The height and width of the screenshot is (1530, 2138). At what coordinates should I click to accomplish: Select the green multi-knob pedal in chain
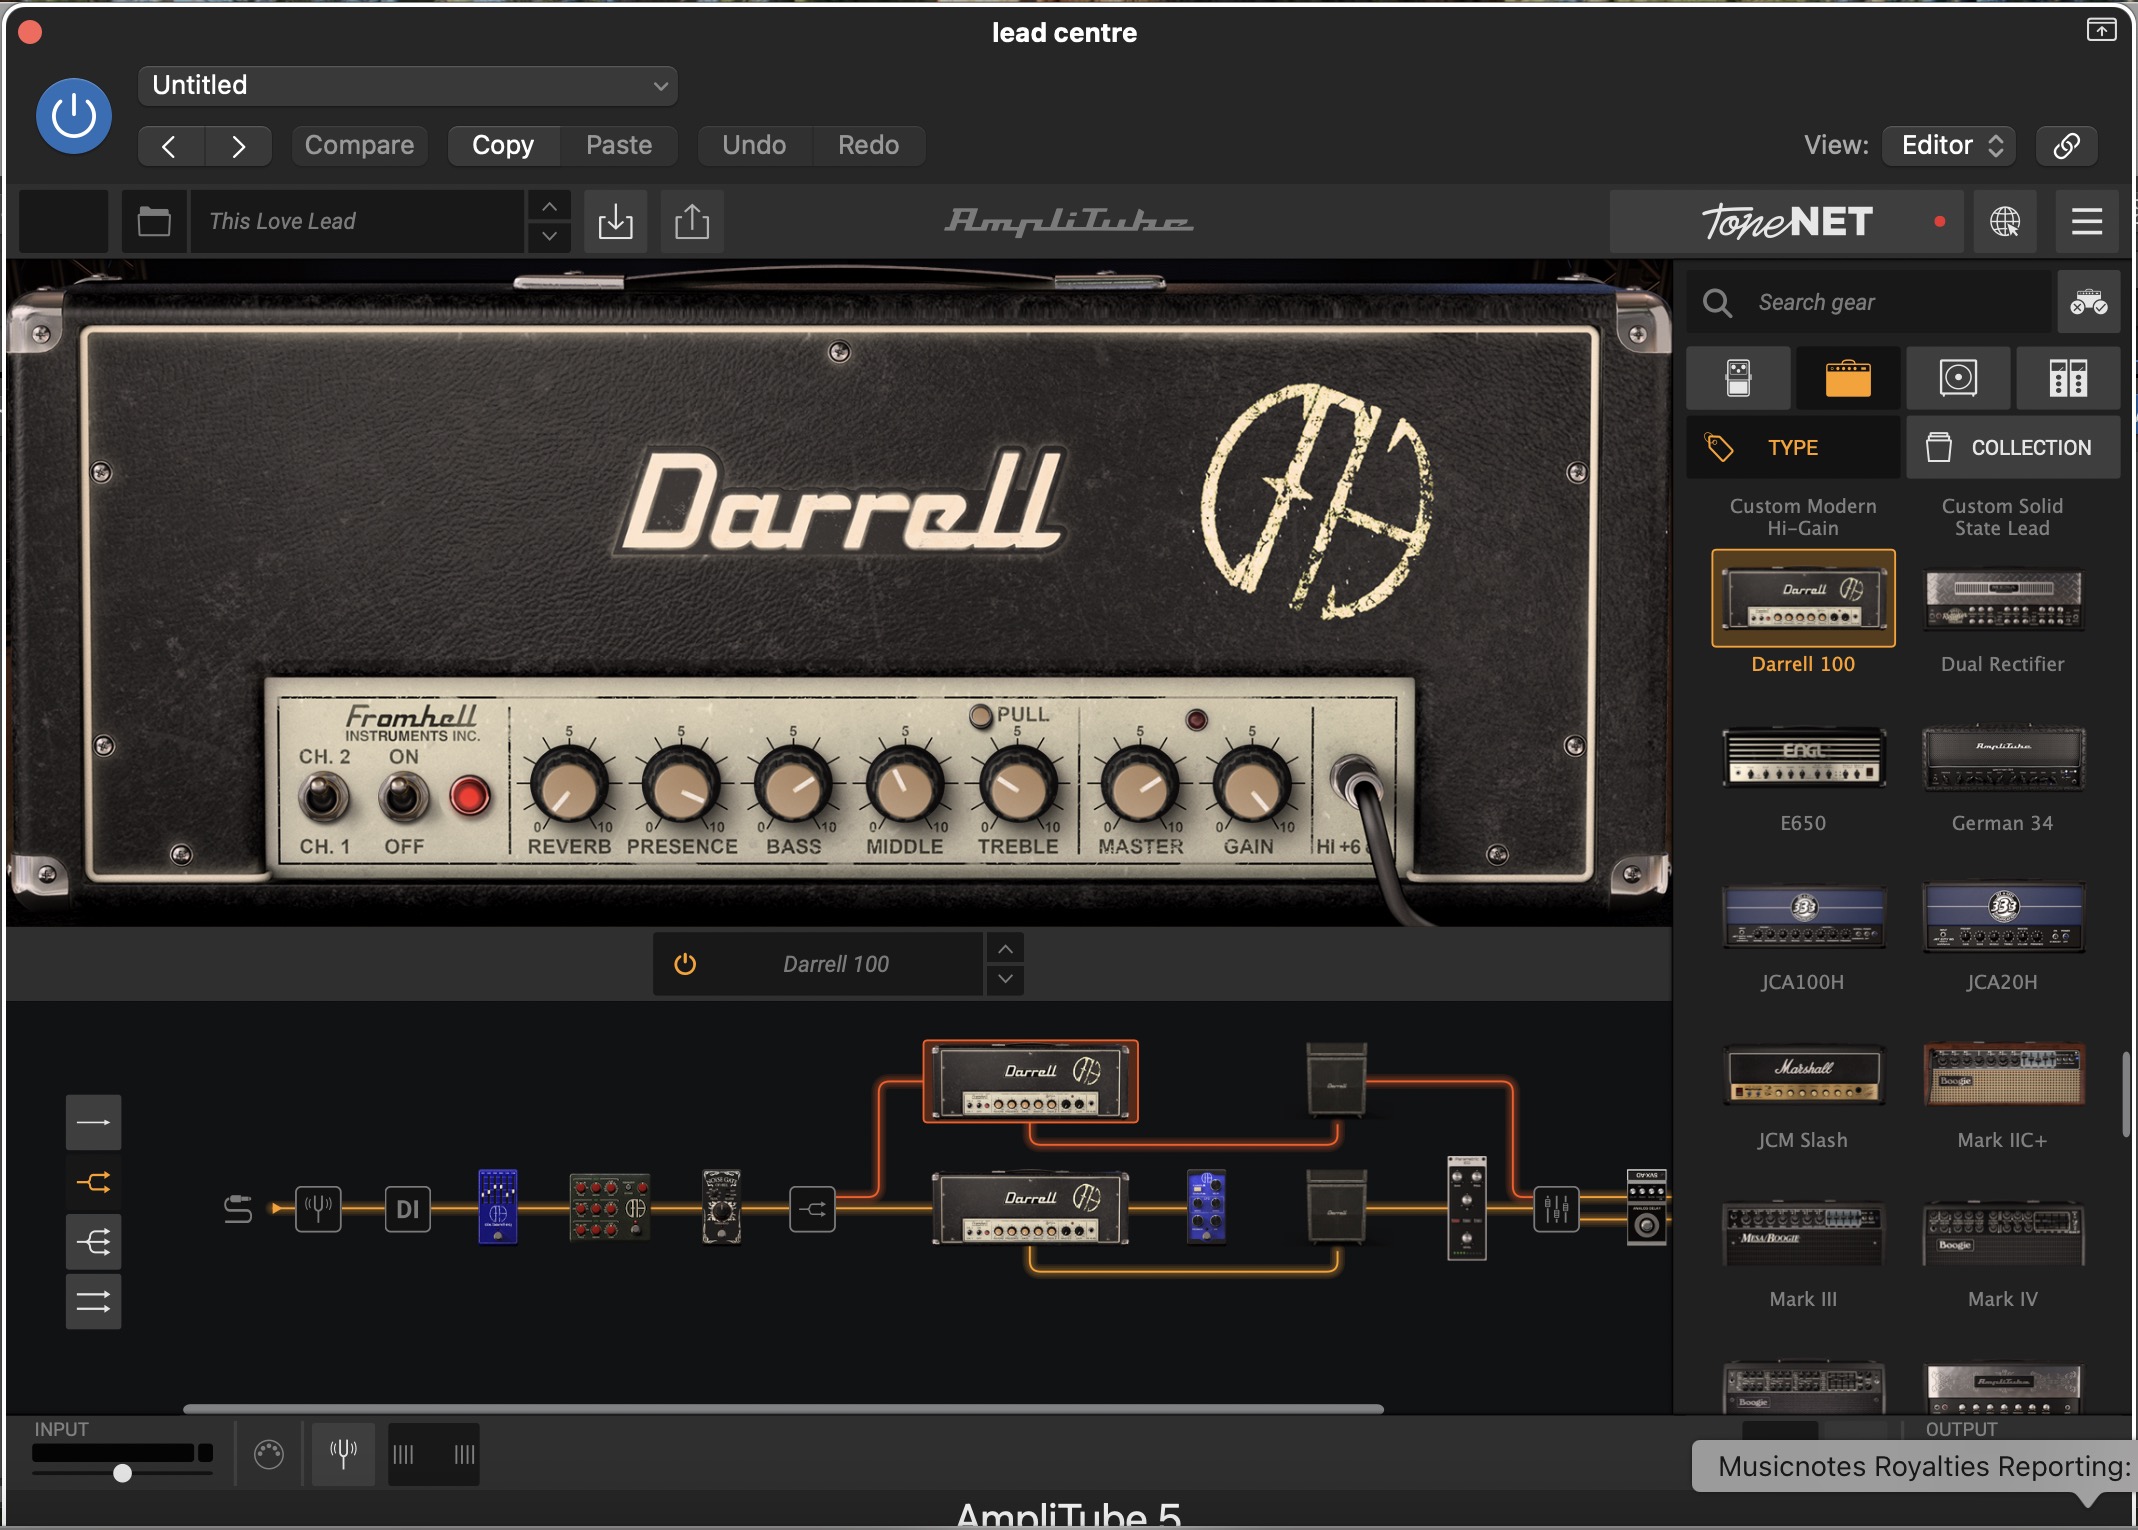click(x=610, y=1207)
